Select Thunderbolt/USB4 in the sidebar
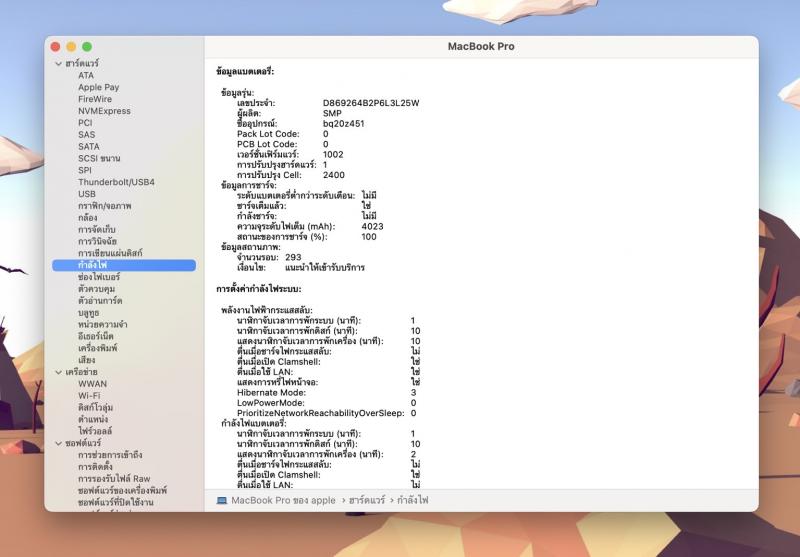800x557 pixels. click(x=116, y=182)
